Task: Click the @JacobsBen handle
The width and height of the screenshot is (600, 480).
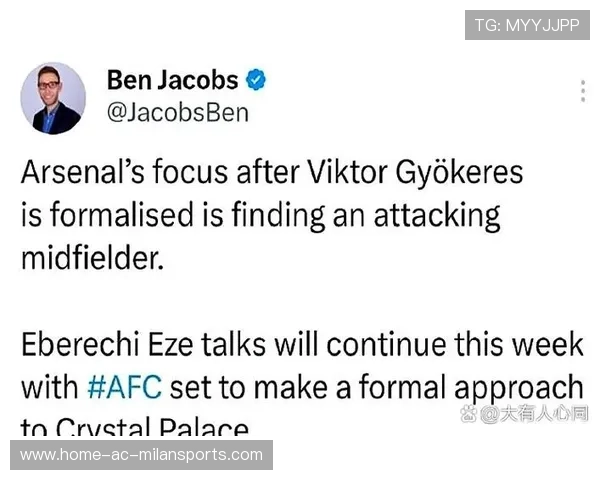Action: tap(177, 112)
